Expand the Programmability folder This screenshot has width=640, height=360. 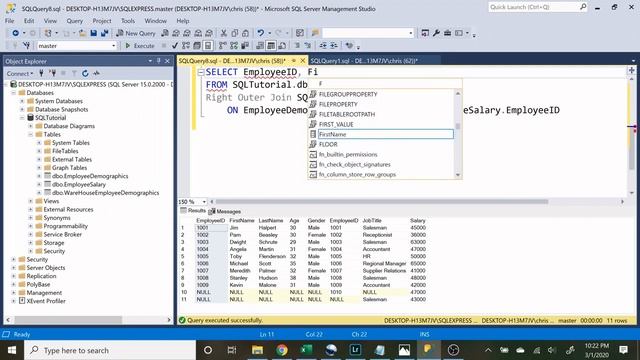pos(31,226)
